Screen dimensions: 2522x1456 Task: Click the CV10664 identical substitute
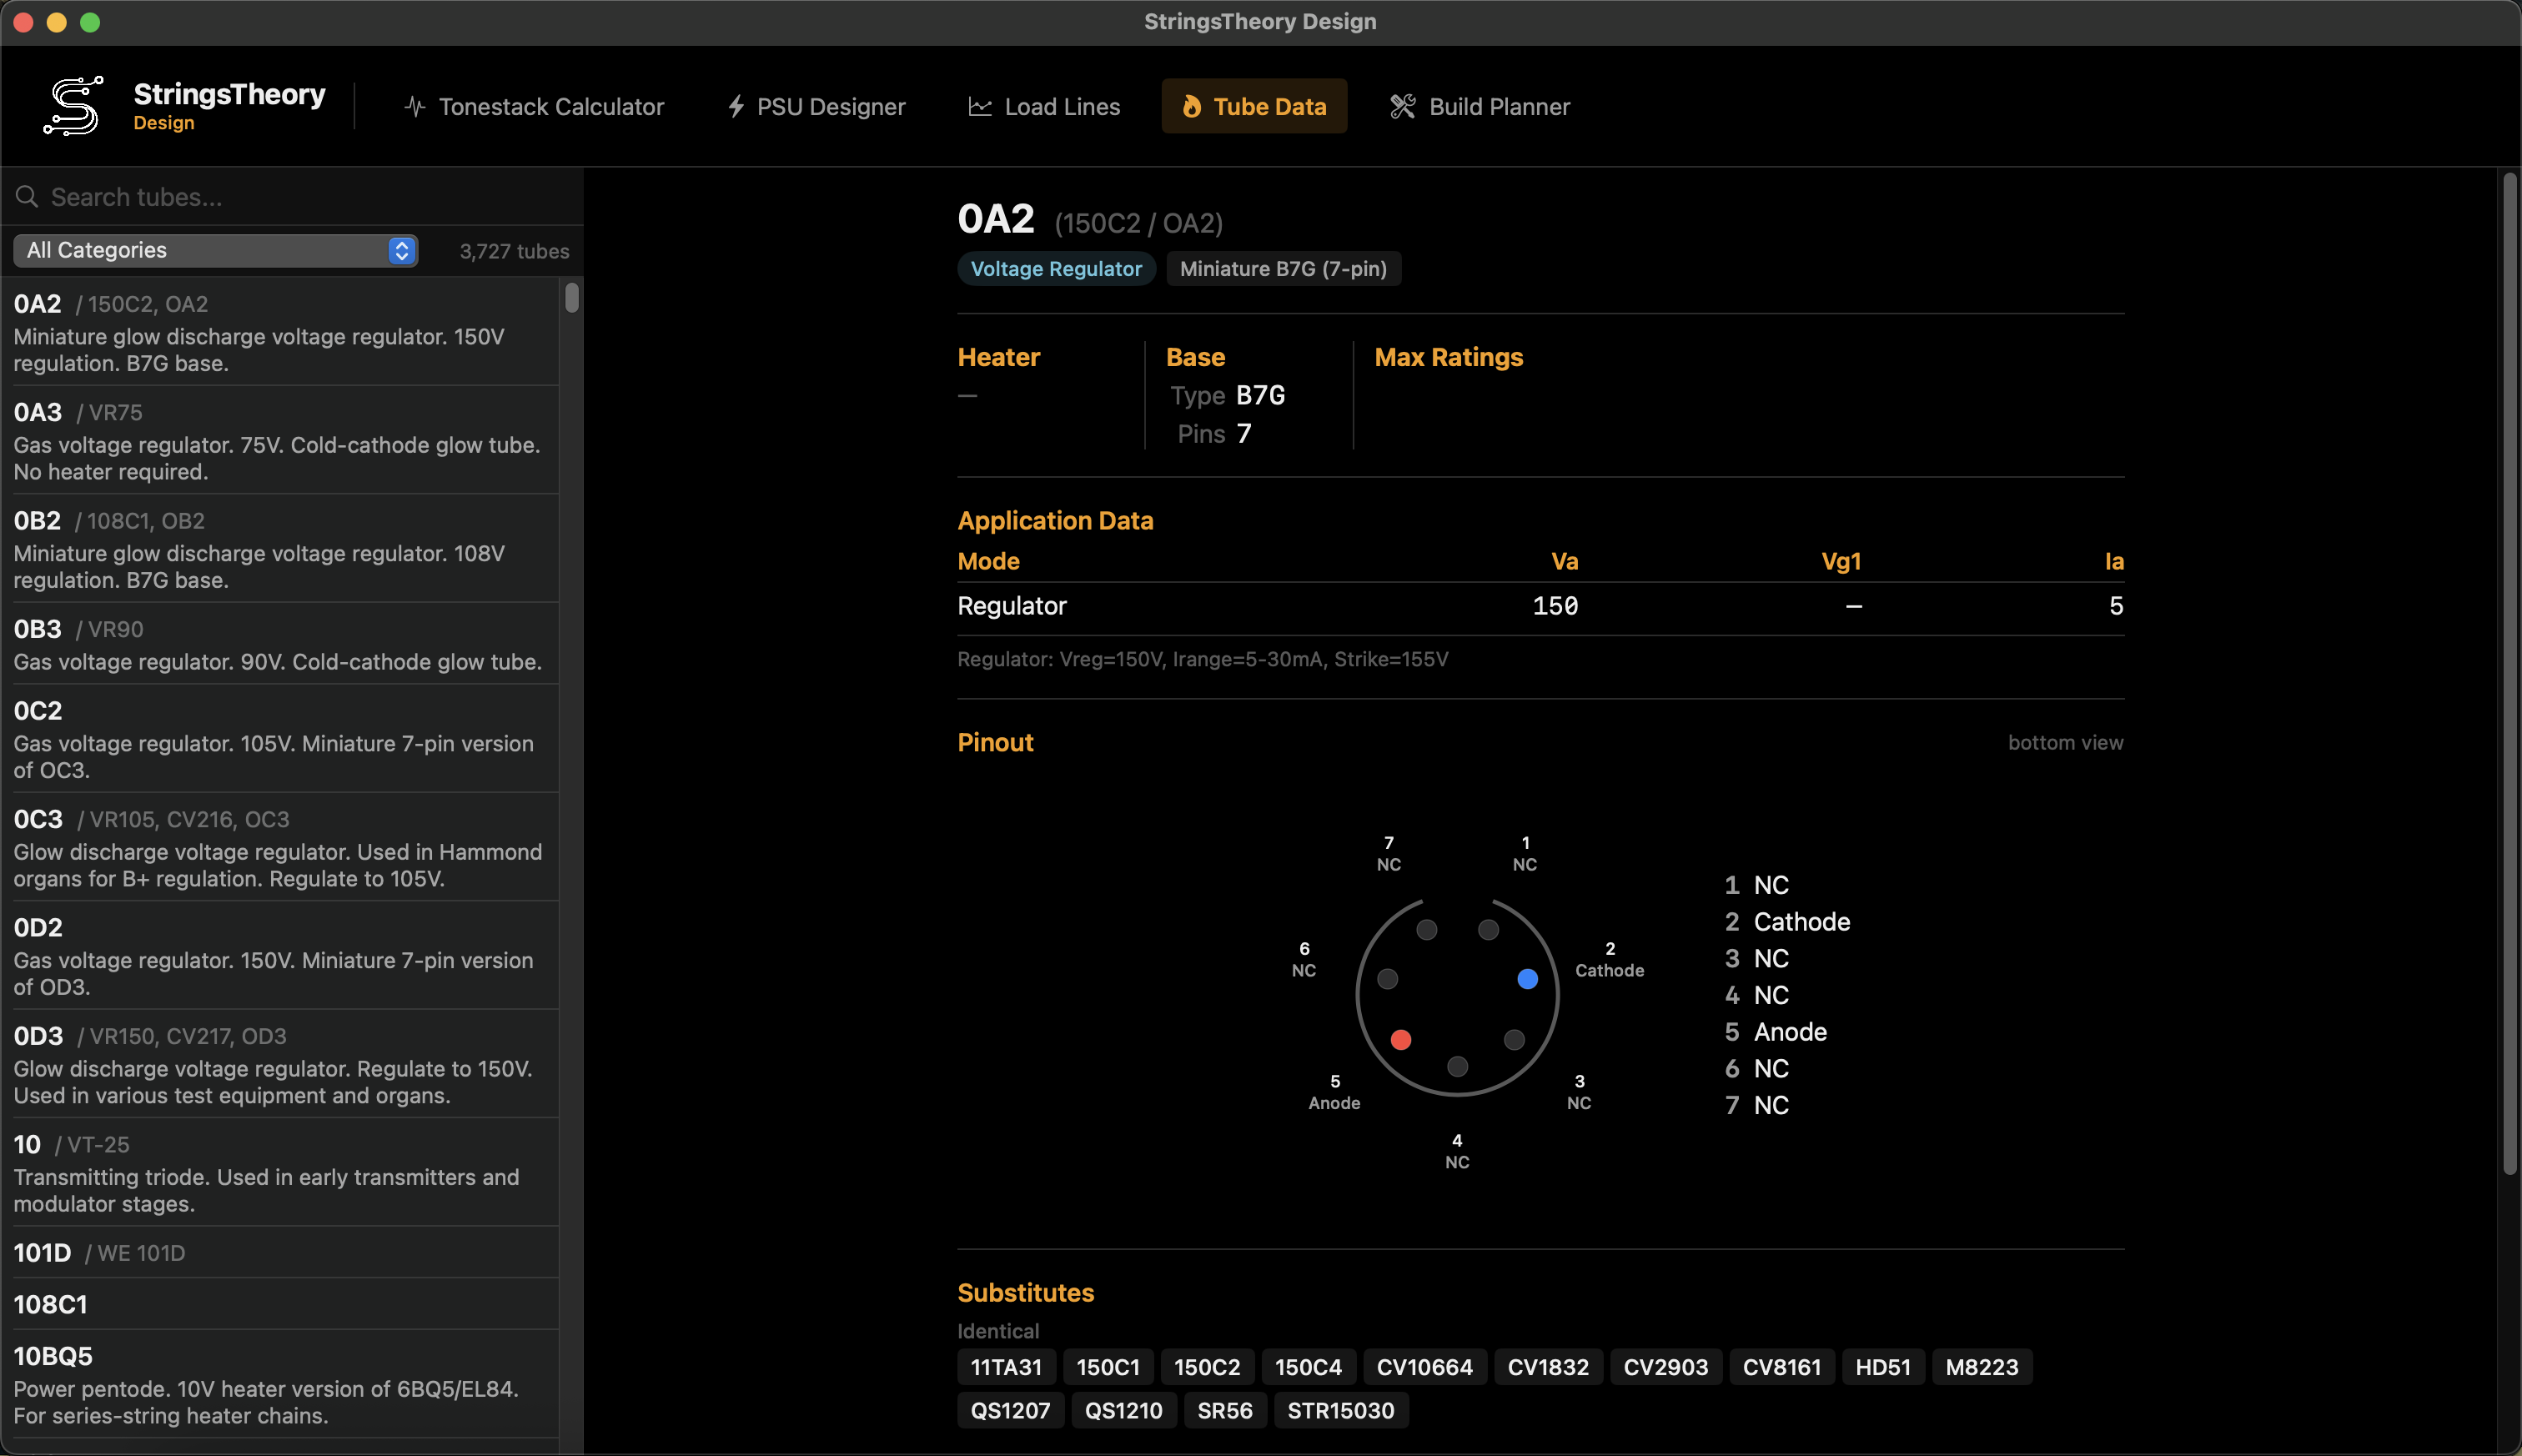1425,1366
